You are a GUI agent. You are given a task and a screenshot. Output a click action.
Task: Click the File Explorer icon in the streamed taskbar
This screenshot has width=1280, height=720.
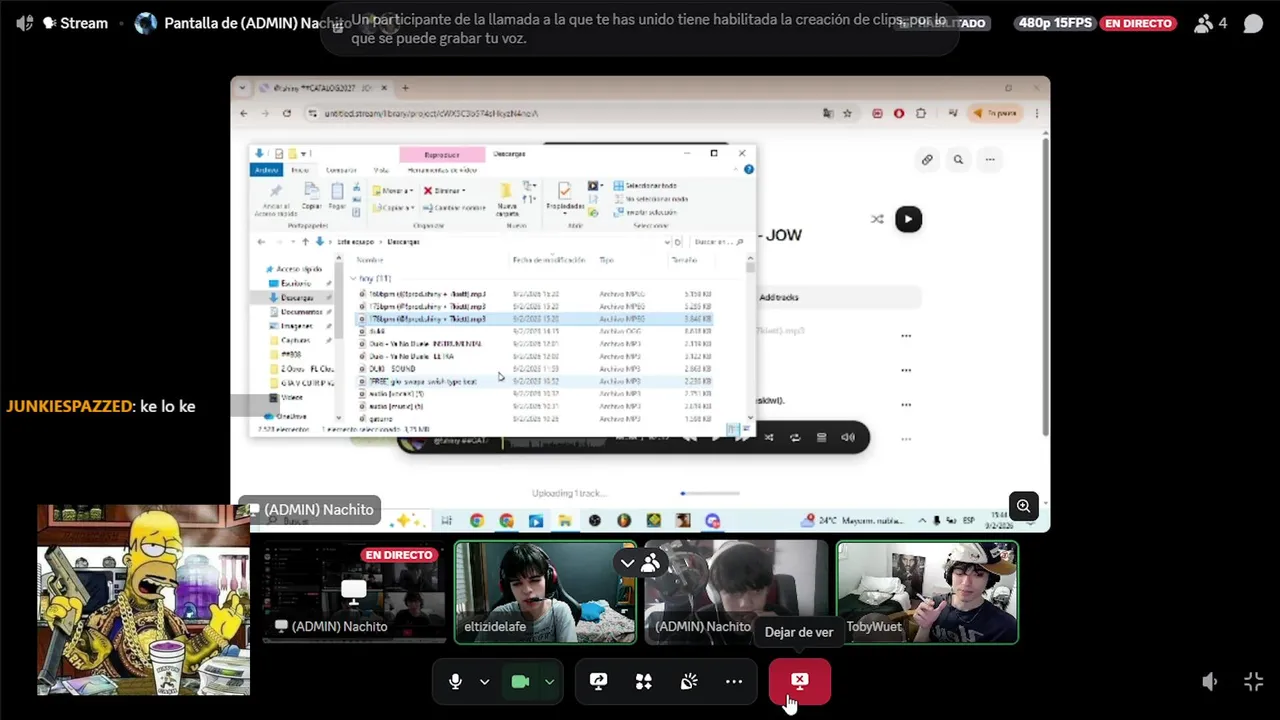[565, 520]
